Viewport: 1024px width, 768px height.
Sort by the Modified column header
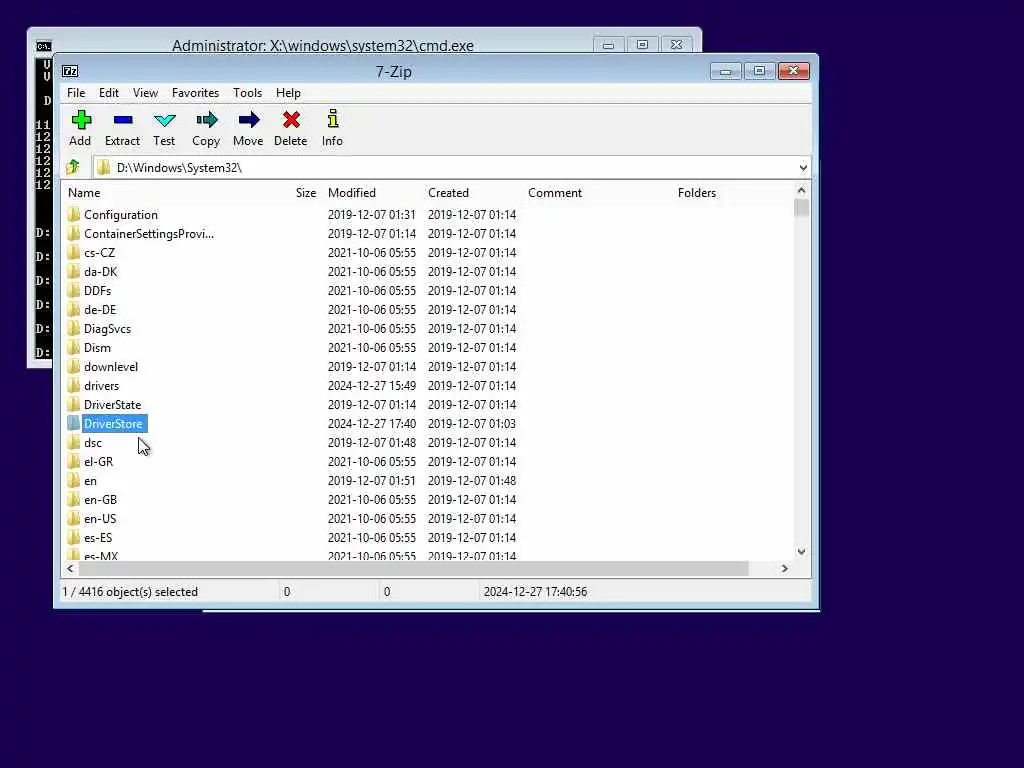(351, 193)
